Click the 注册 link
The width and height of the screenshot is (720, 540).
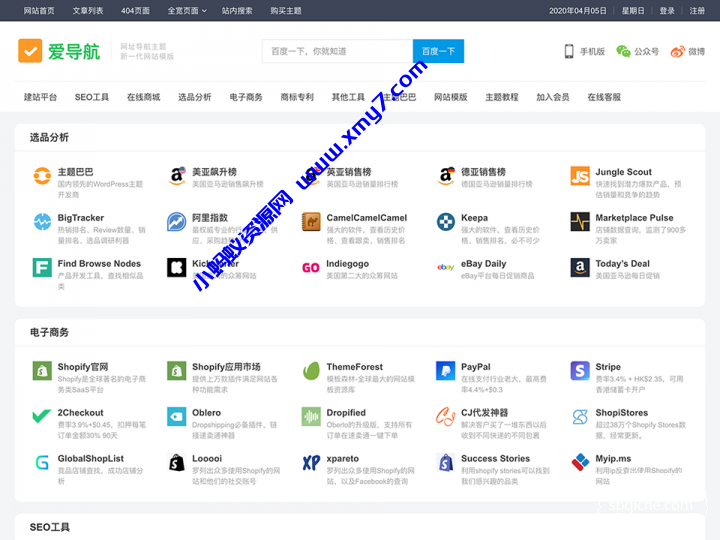pos(697,11)
